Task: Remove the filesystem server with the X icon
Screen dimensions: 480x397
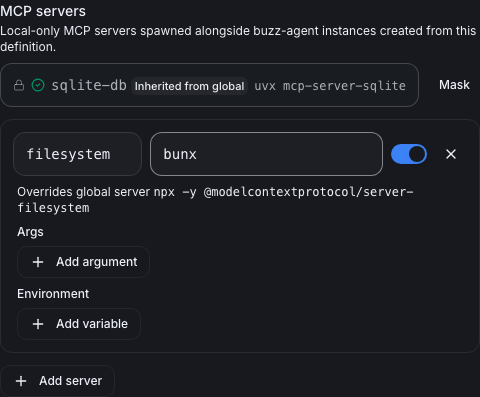Action: pyautogui.click(x=451, y=154)
